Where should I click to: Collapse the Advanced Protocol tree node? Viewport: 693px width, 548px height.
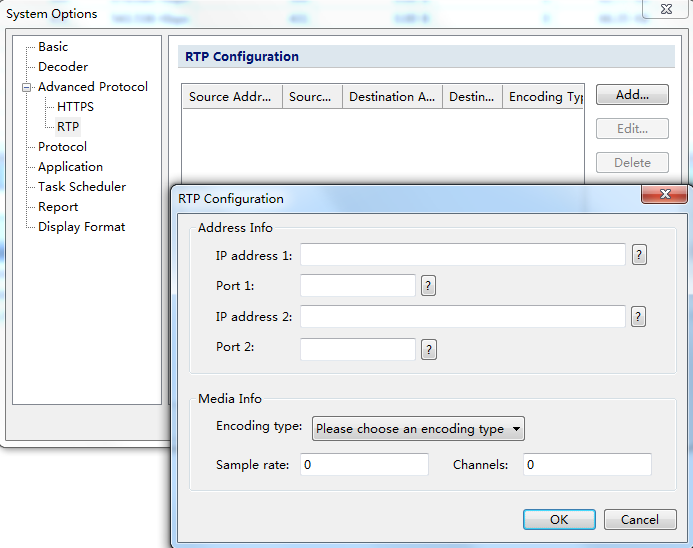(x=27, y=87)
